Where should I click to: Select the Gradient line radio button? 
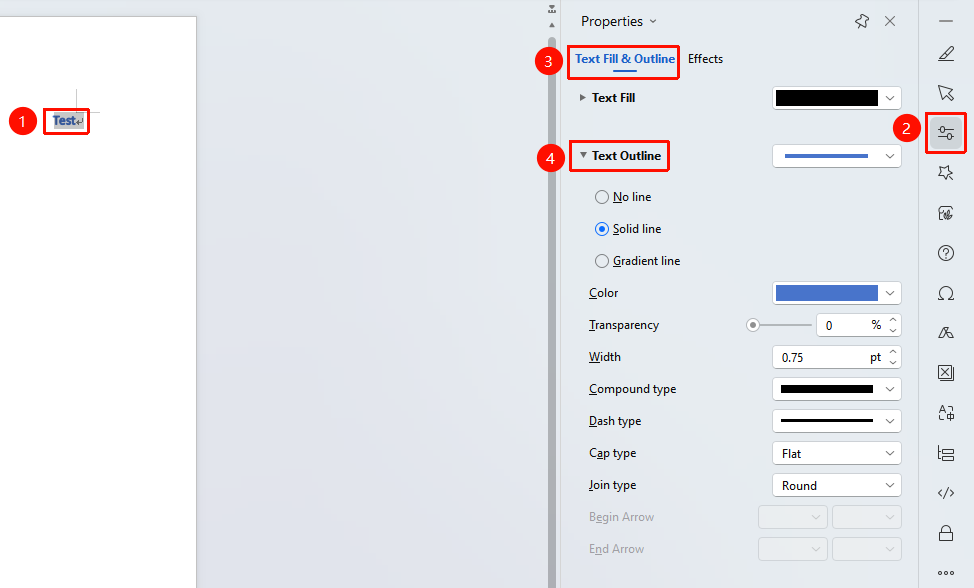[x=601, y=261]
